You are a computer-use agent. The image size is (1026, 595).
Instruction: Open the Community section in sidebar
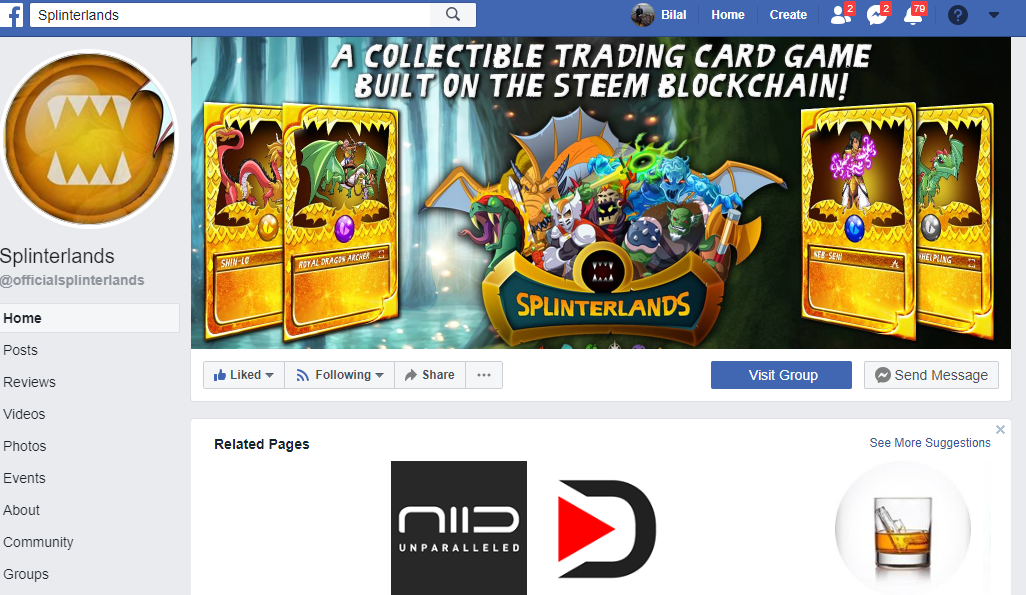pos(38,542)
